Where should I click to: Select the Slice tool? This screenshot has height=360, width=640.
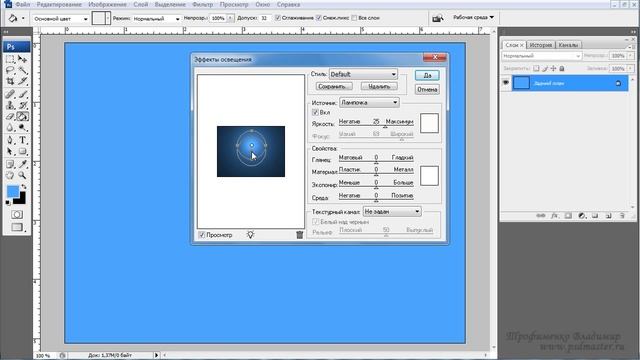tap(22, 81)
